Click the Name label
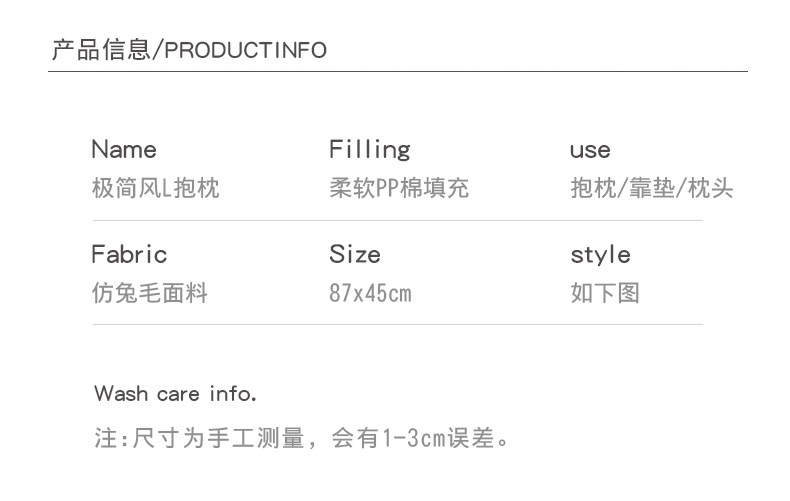Viewport: 790px width, 501px height. point(124,150)
